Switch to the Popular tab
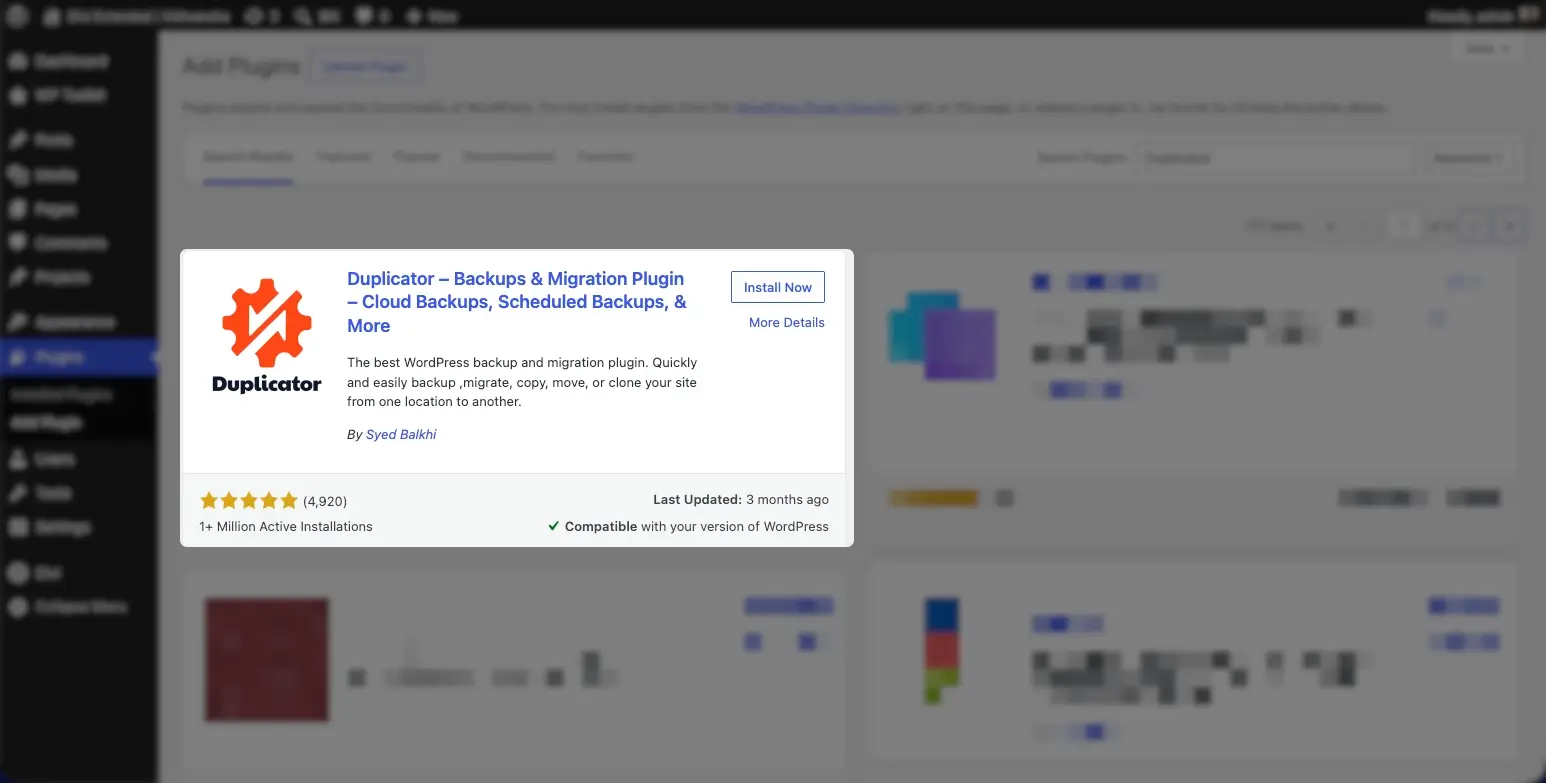Image resolution: width=1546 pixels, height=783 pixels. point(416,157)
